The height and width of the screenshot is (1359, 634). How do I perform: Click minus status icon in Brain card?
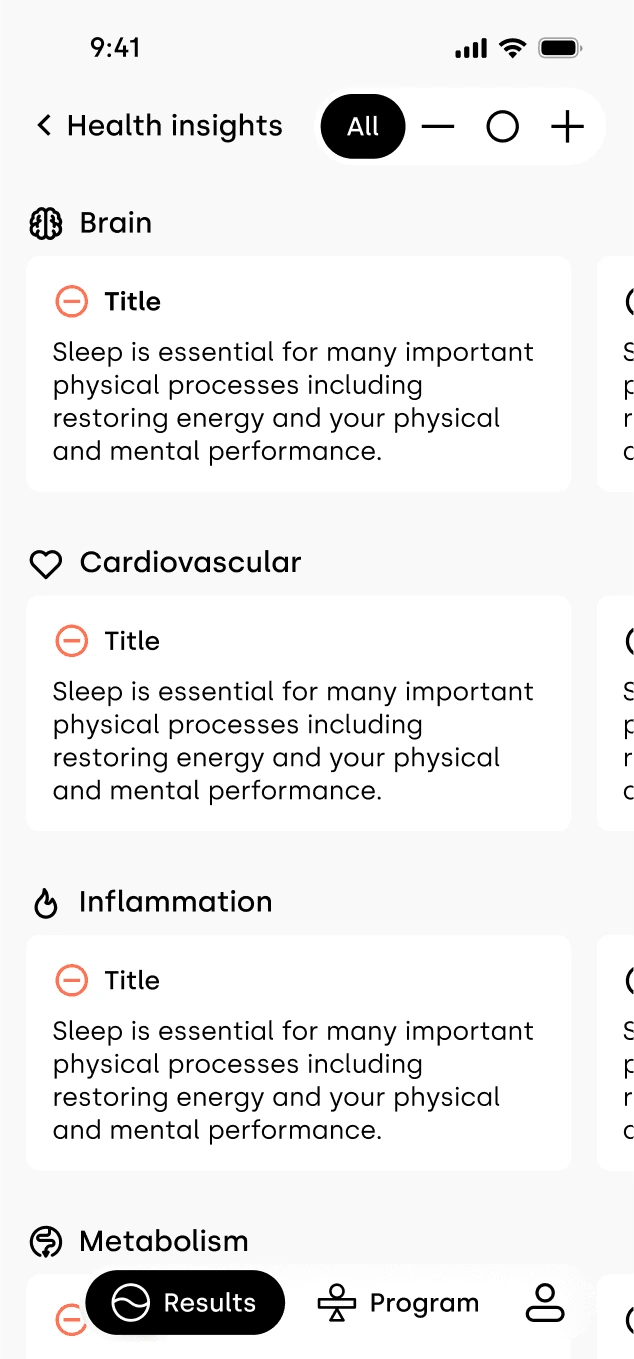(71, 301)
